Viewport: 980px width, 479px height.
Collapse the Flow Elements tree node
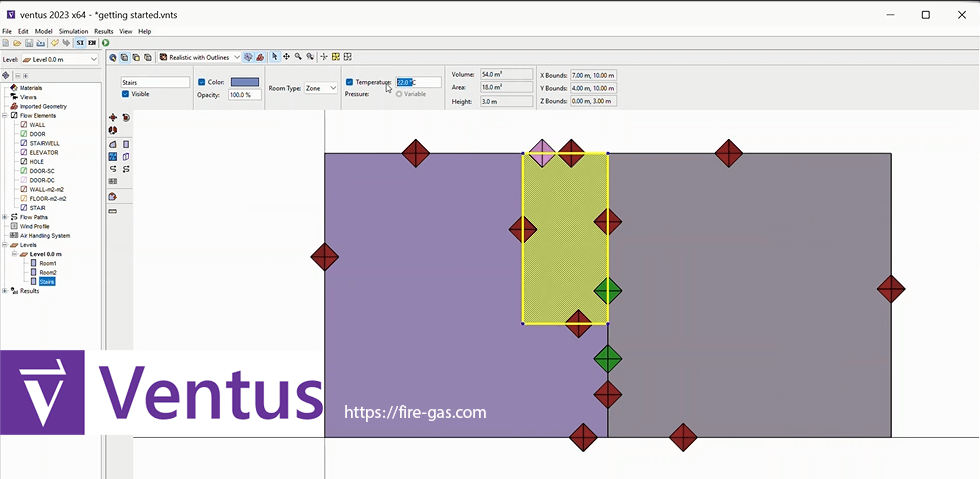(5, 116)
